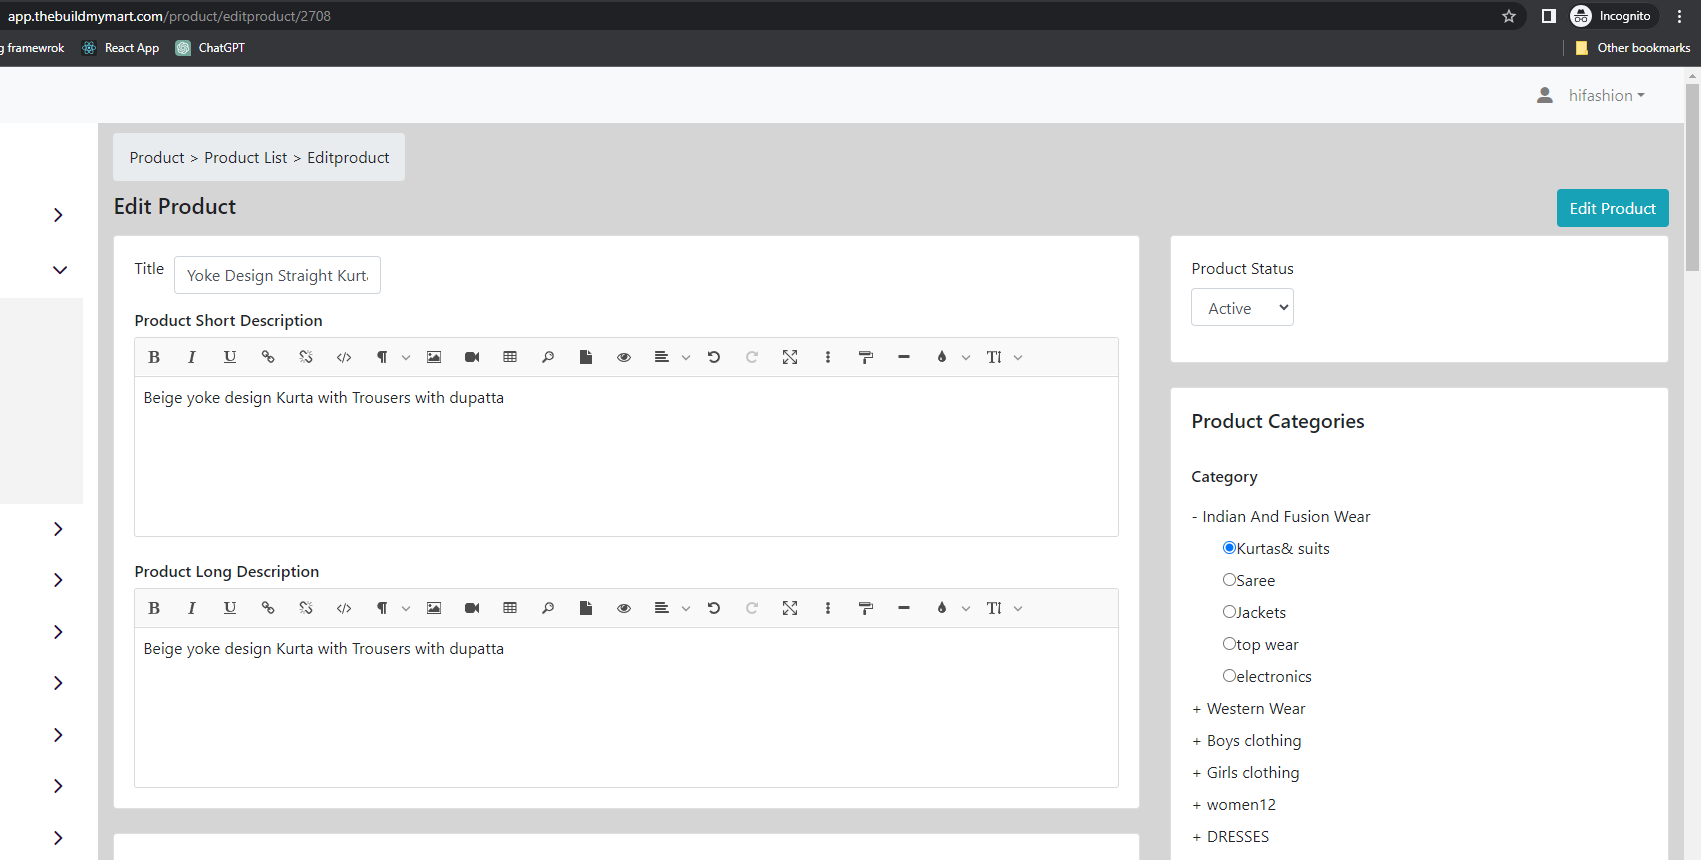The height and width of the screenshot is (860, 1701).
Task: Click the Edit Product button
Action: coord(1612,208)
